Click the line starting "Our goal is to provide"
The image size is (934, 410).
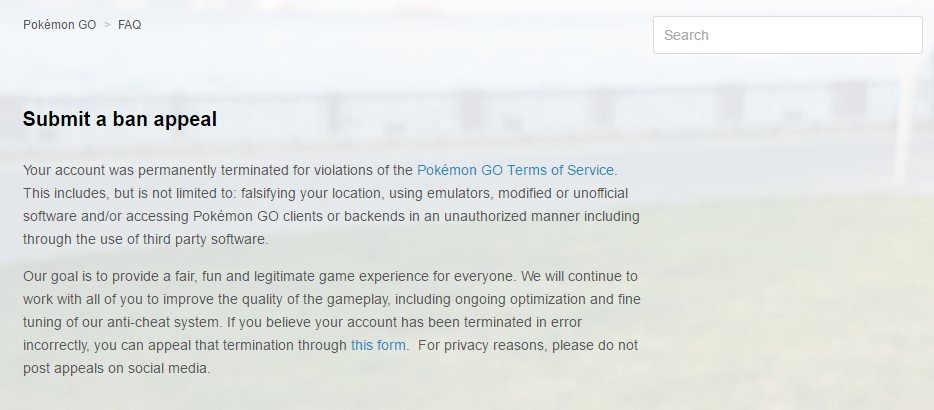point(330,277)
